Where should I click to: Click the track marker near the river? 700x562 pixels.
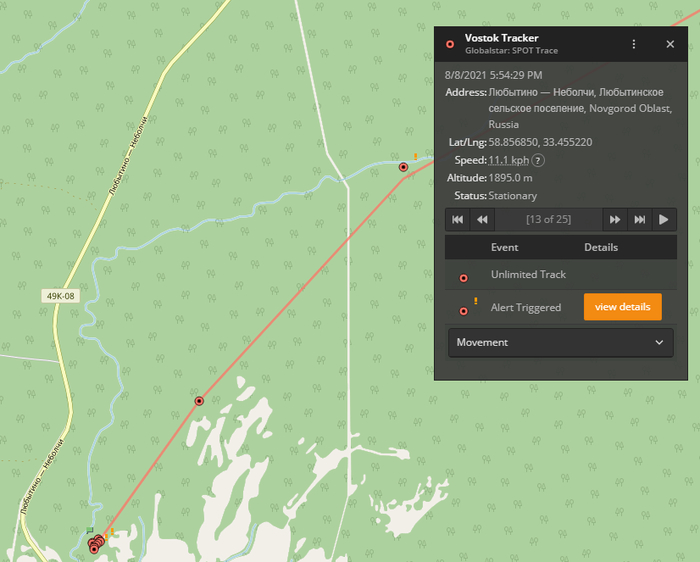(403, 167)
